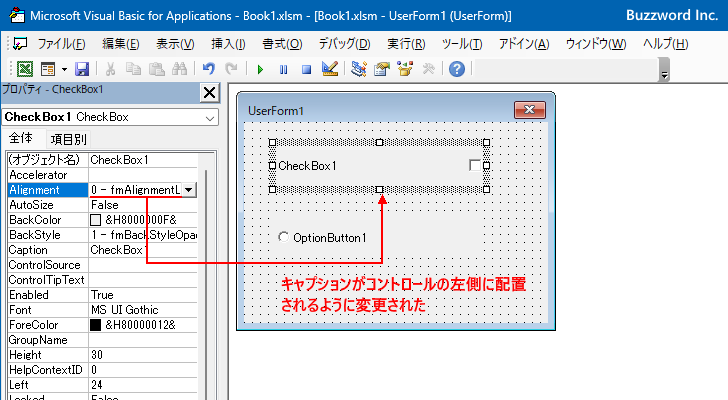Screen dimensions: 728x400
Task: Select the OptionButton1 radio button
Action: coord(284,237)
